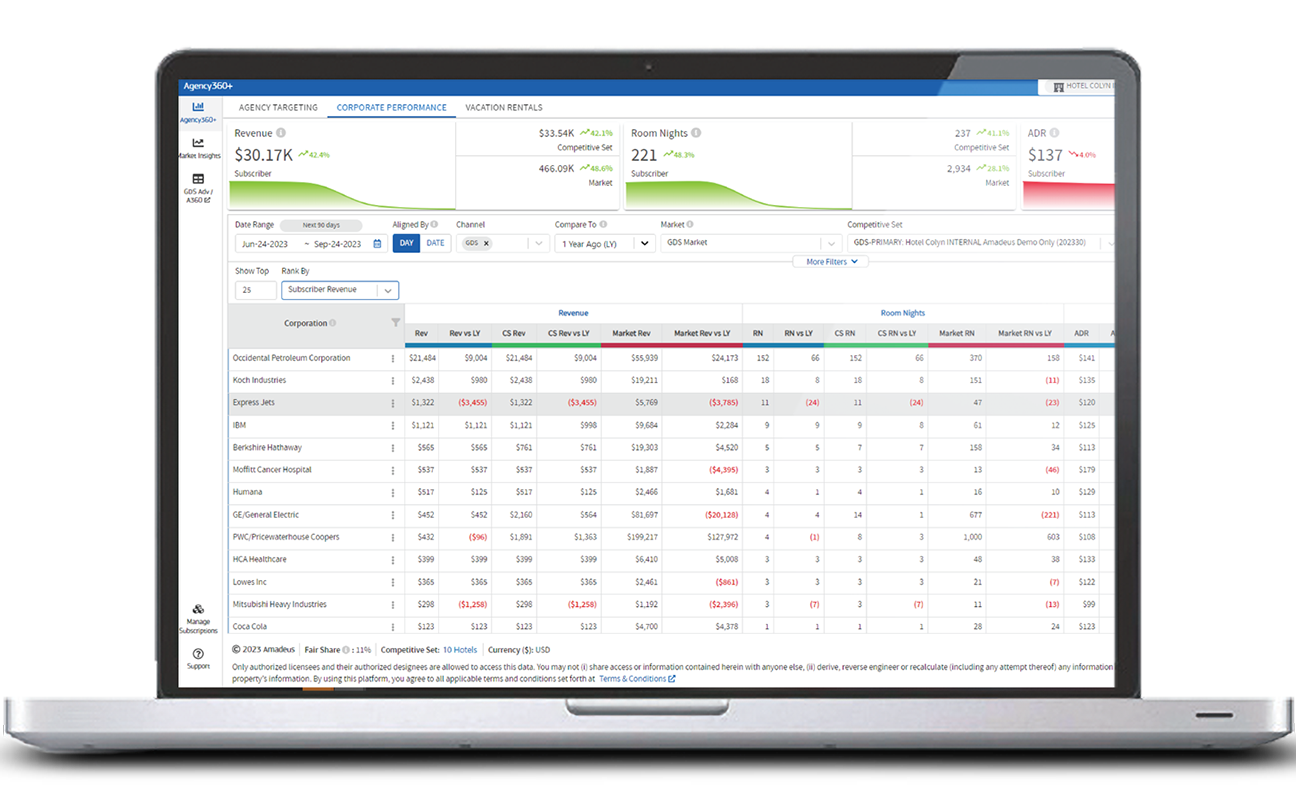This screenshot has width=1296, height=807.
Task: Open row menu for Mitsubishi Heavy Industries
Action: pos(393,604)
